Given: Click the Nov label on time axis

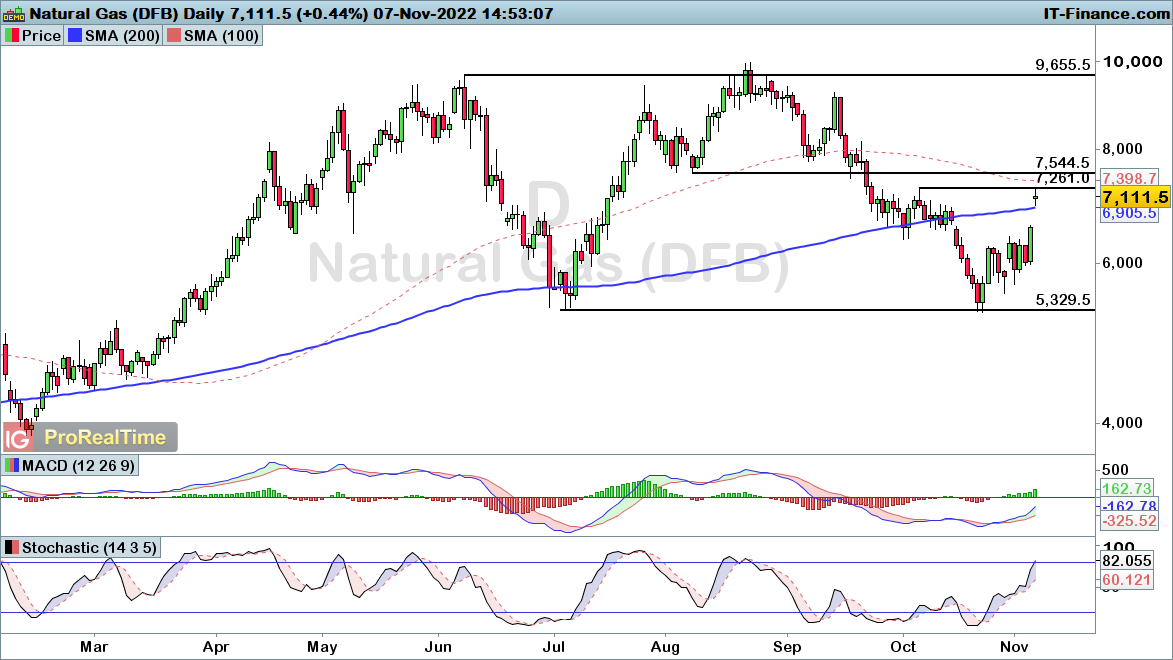Looking at the screenshot, I should tap(1014, 646).
